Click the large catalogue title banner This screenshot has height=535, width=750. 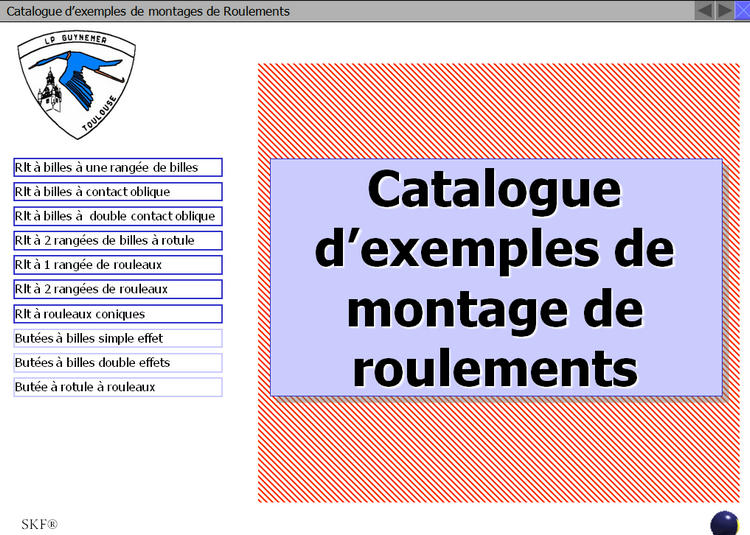(x=496, y=277)
